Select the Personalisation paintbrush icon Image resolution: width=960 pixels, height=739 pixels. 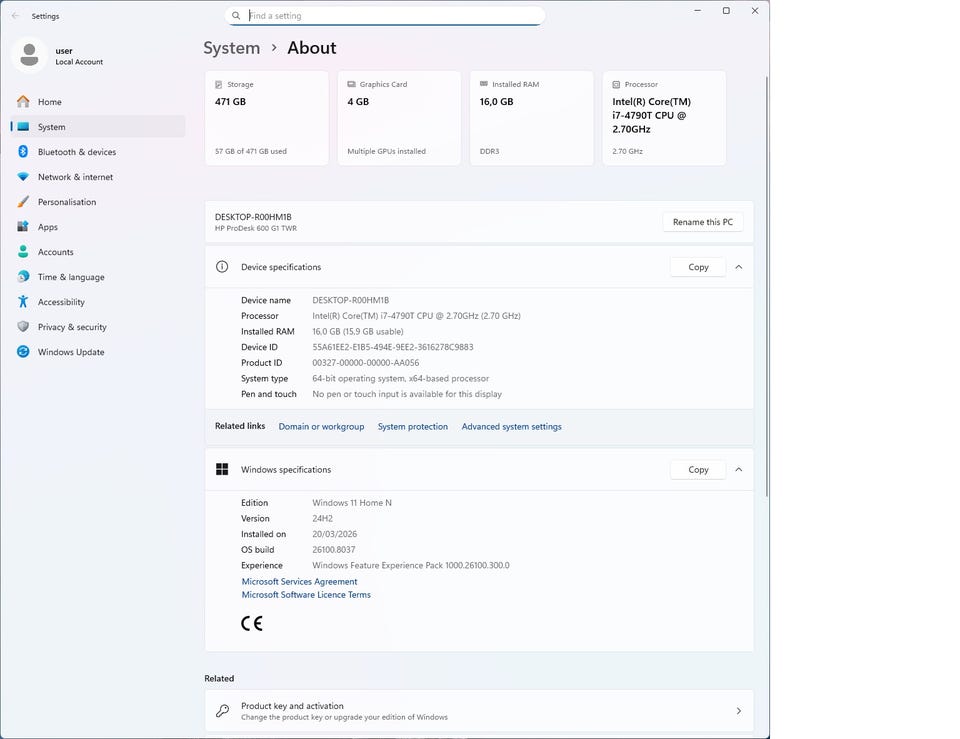click(x=23, y=202)
